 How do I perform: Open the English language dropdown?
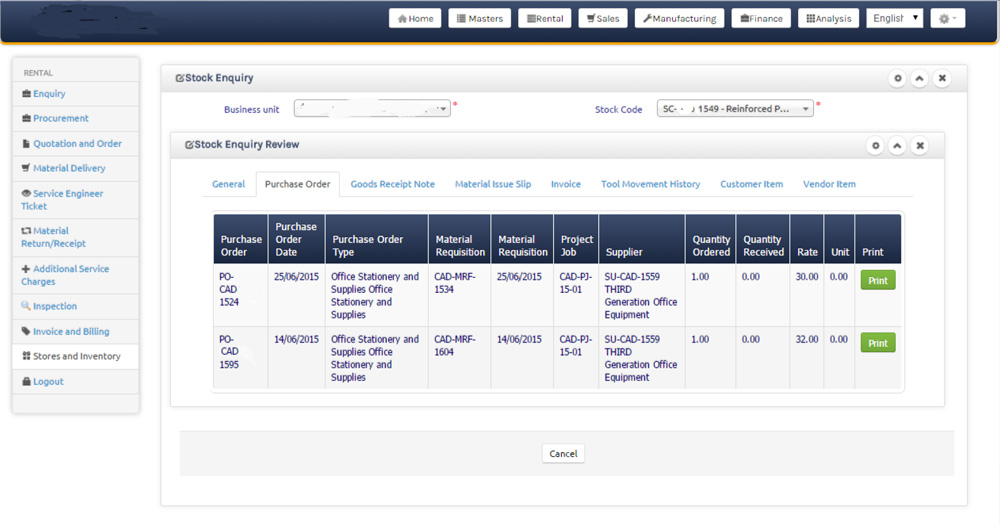click(x=895, y=18)
